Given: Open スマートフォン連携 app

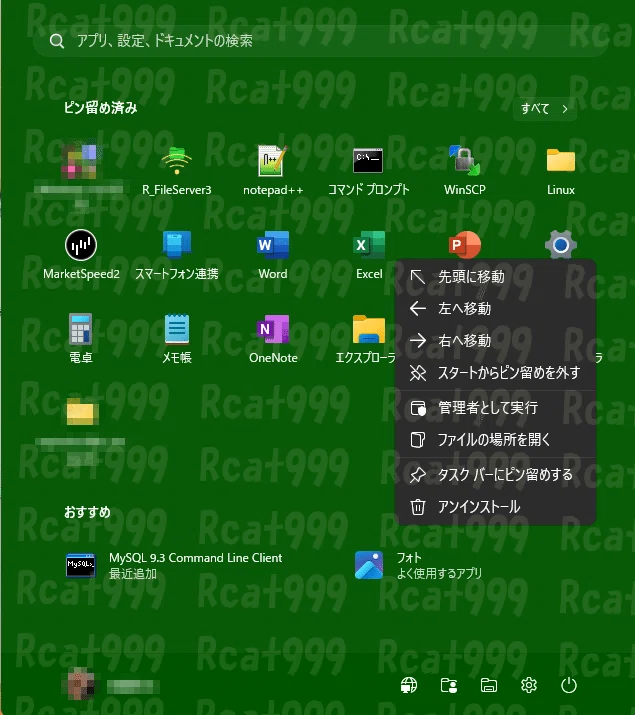Looking at the screenshot, I should tap(177, 254).
